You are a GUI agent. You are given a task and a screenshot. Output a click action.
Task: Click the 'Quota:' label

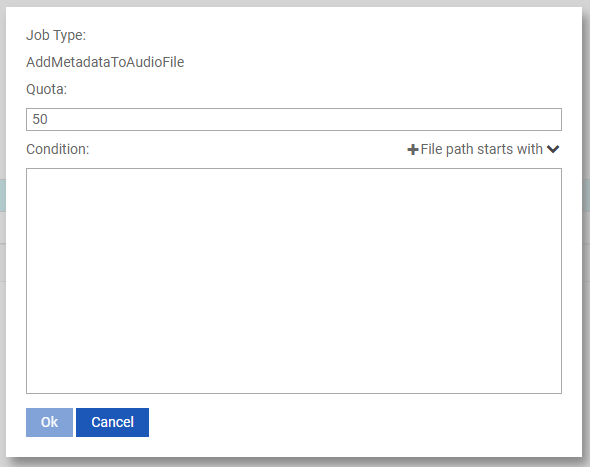tap(46, 90)
